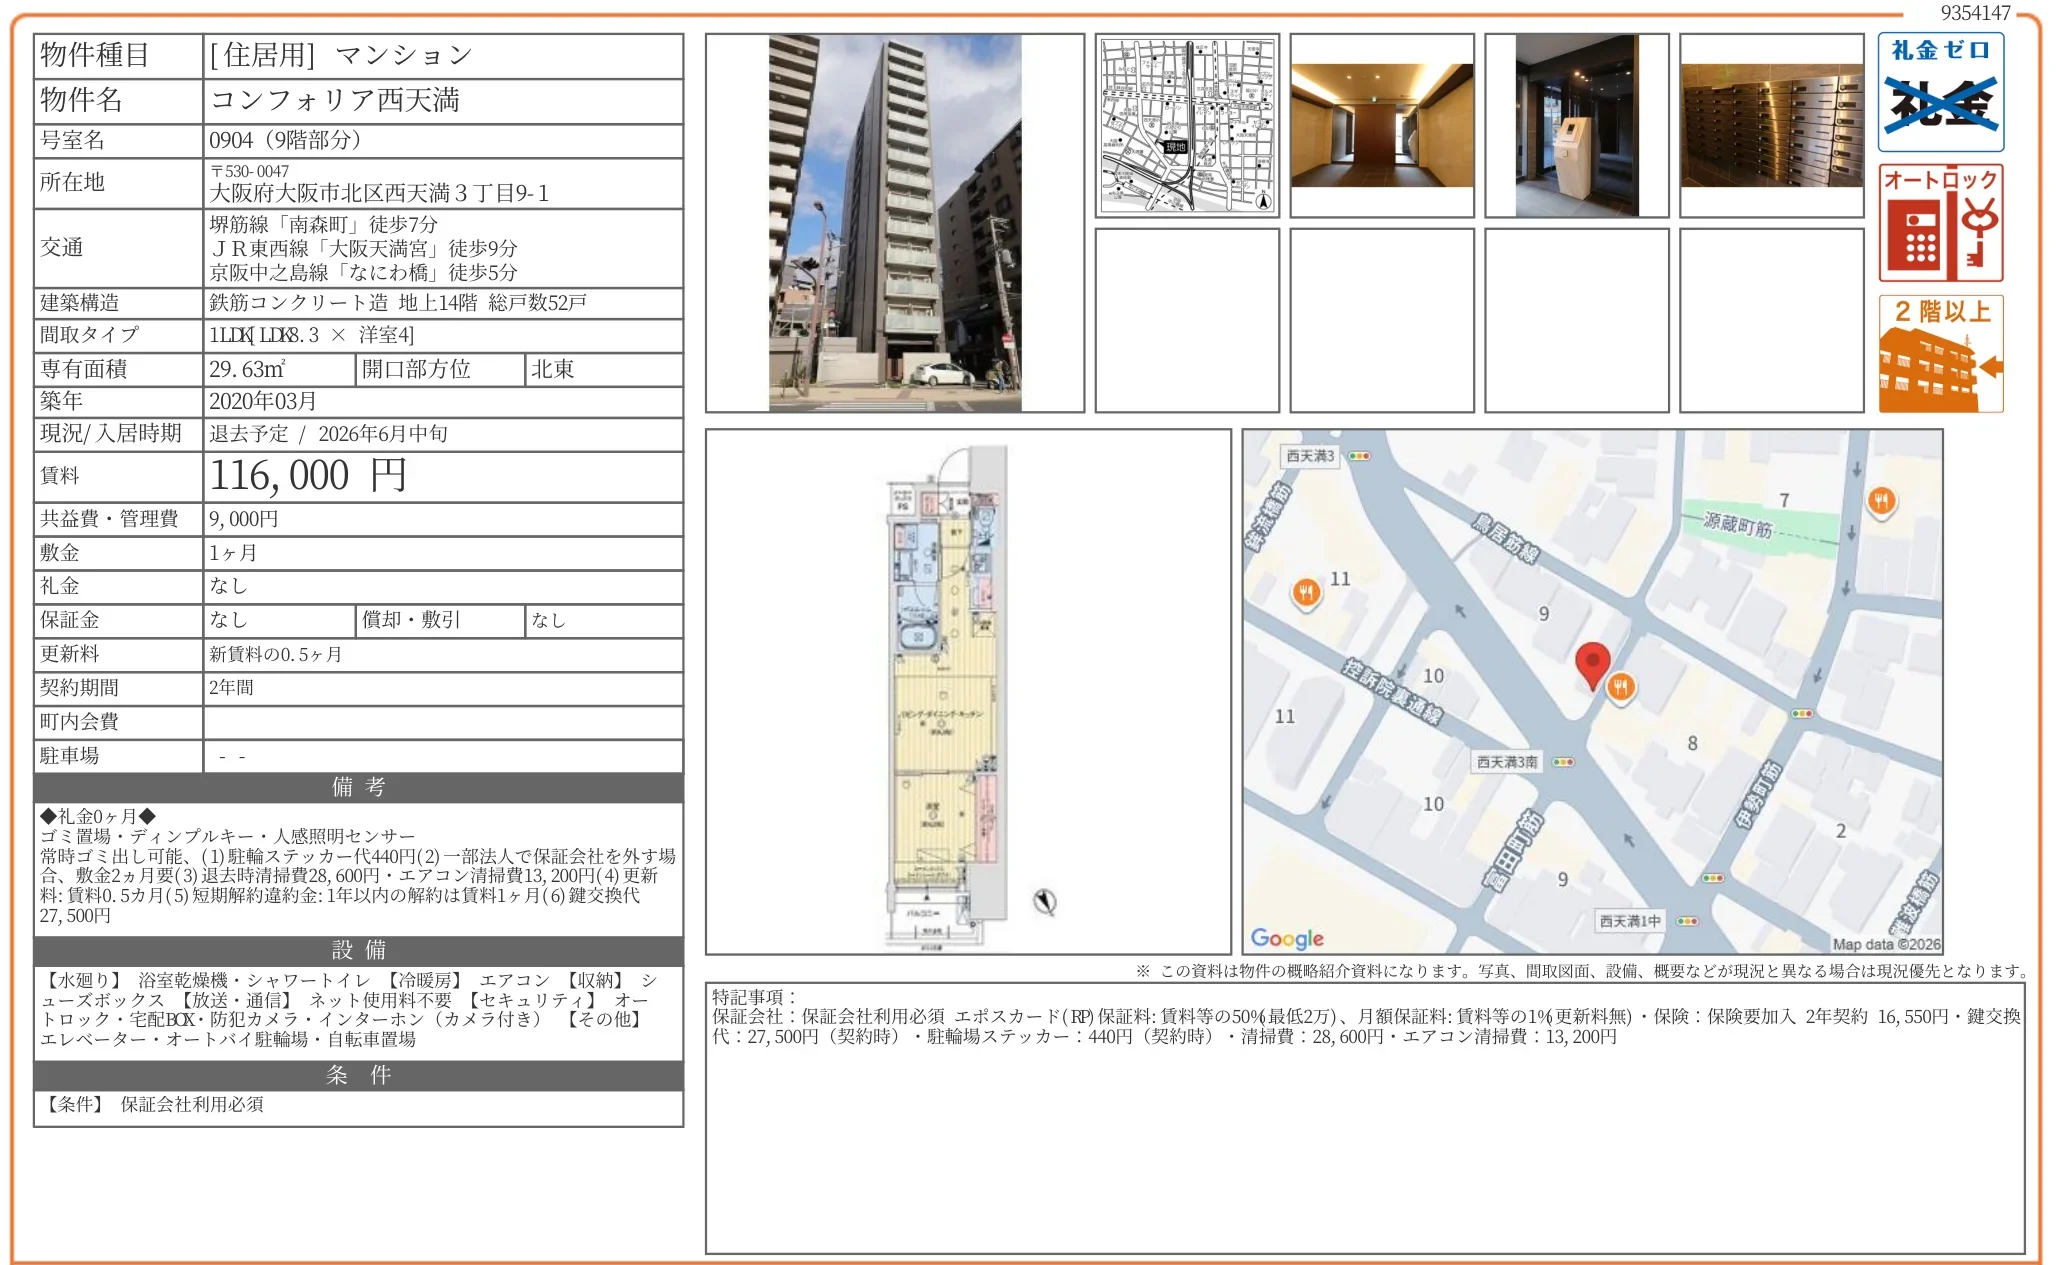Viewport: 2056px width, 1265px height.
Task: Click the red location pin on the map
Action: 1592,664
